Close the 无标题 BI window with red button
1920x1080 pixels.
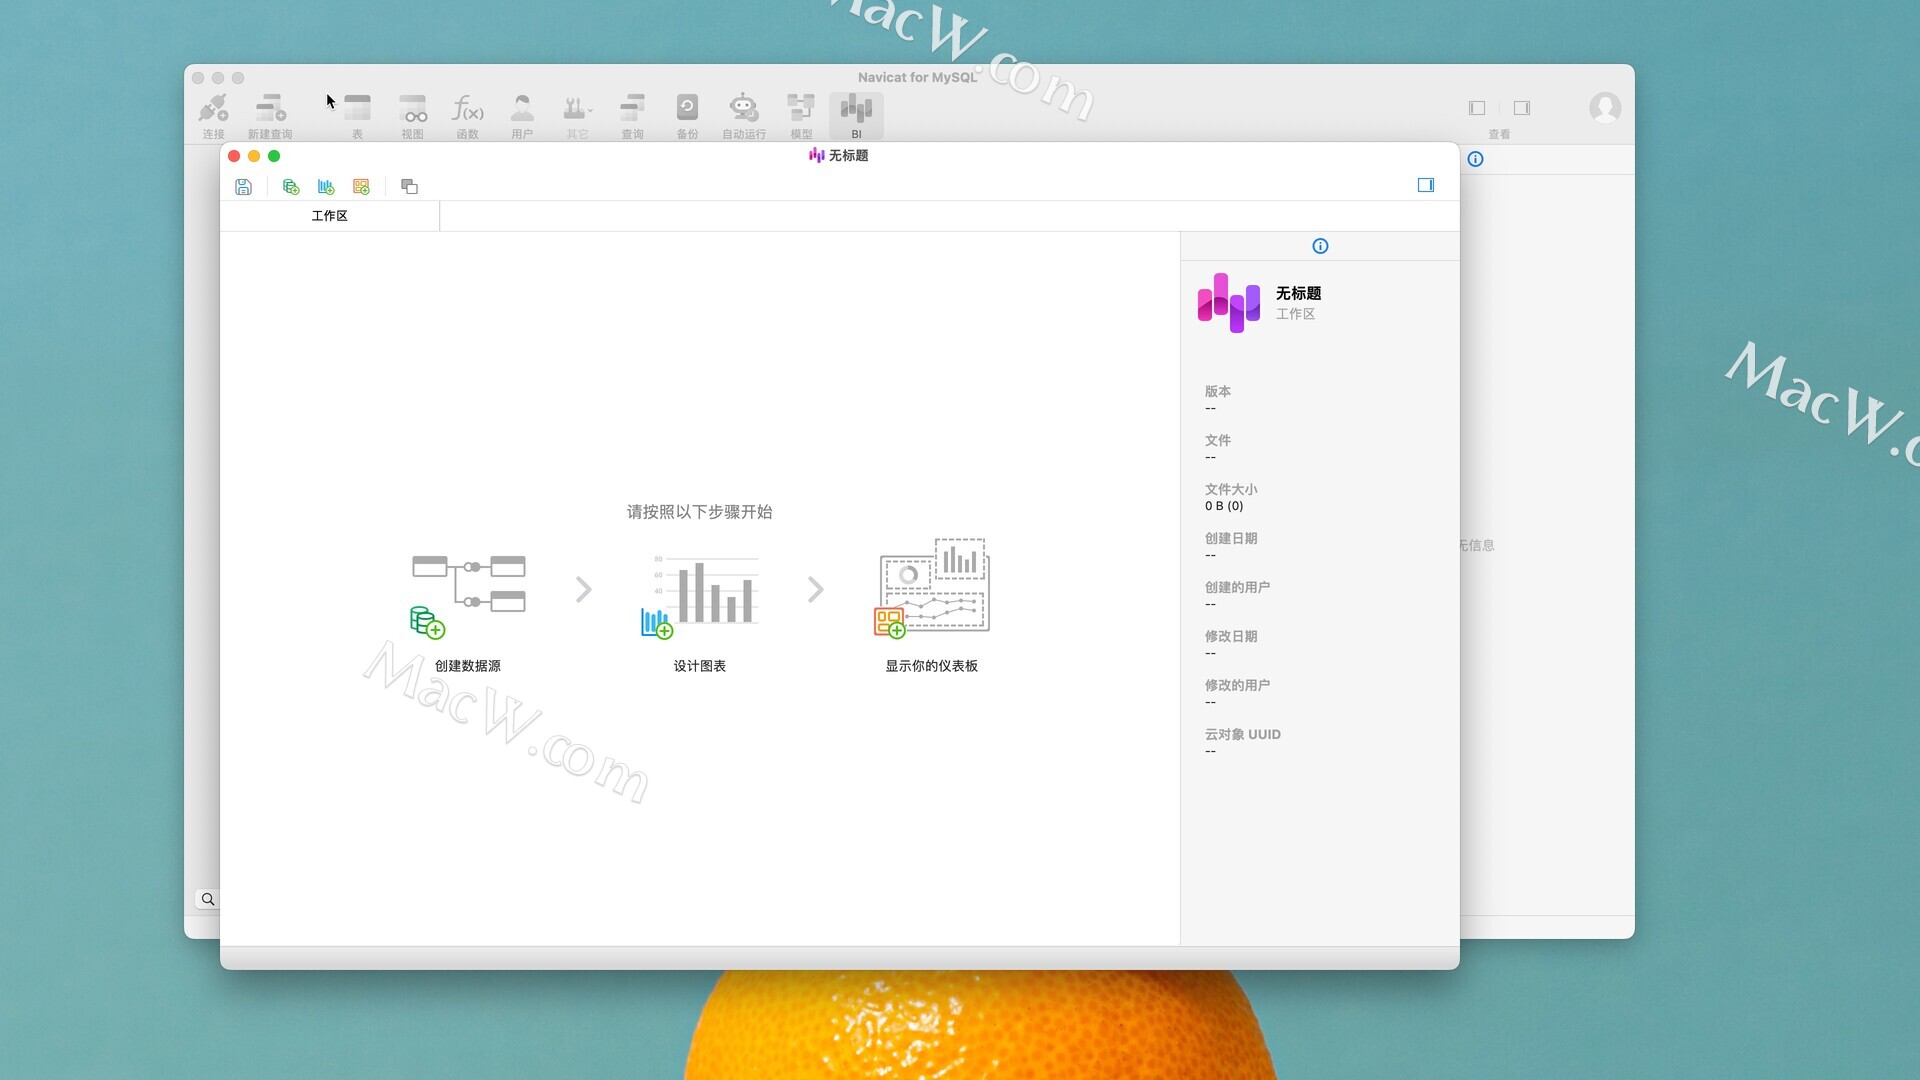pos(234,156)
